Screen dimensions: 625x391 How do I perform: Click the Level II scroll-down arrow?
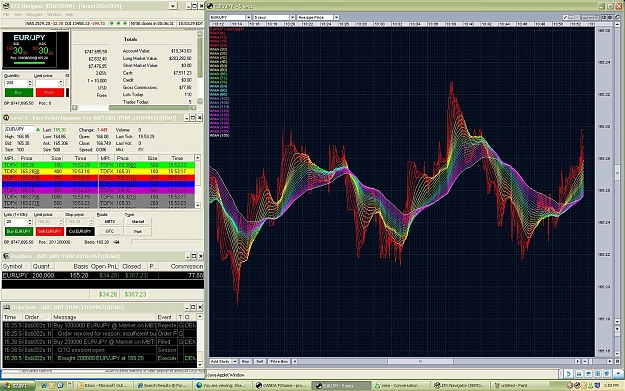198,205
